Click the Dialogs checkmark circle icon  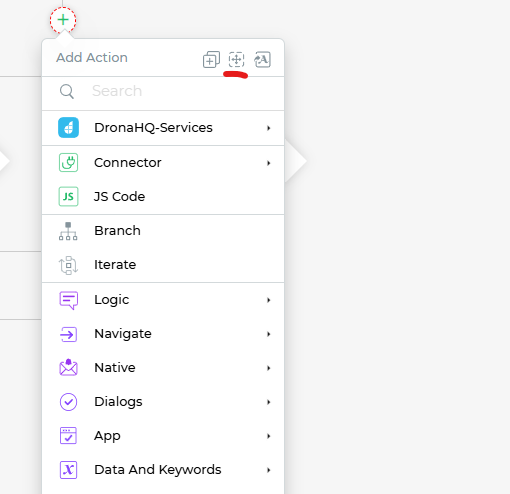click(x=68, y=402)
